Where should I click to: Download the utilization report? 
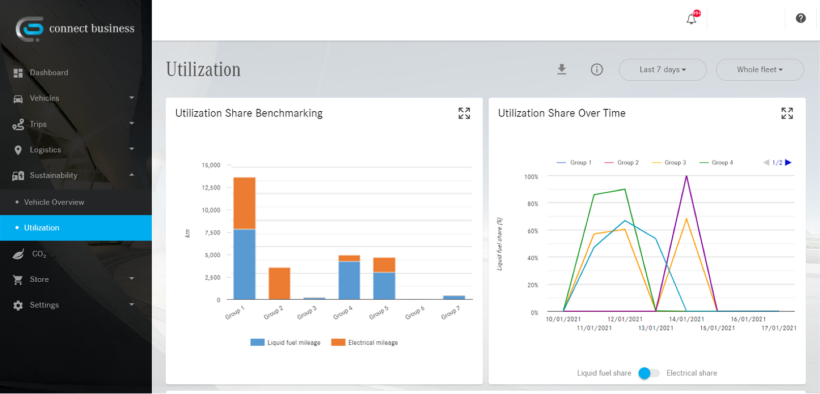pos(562,70)
